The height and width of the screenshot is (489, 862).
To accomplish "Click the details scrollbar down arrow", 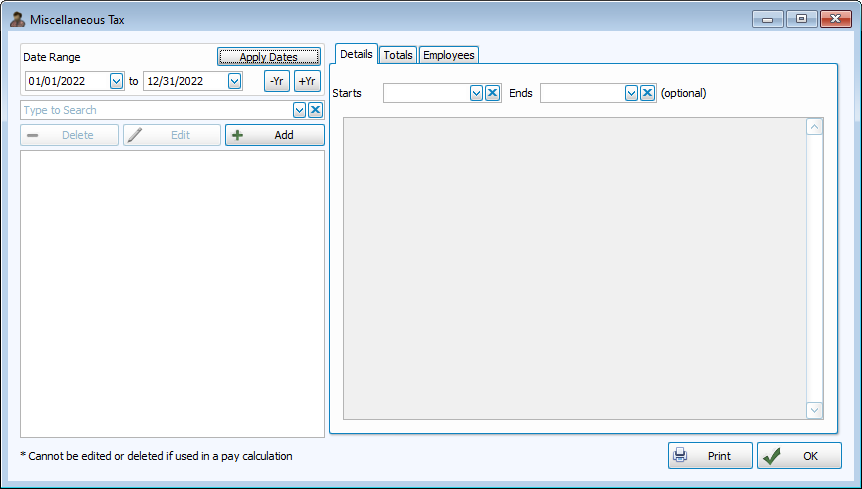I will tap(814, 410).
